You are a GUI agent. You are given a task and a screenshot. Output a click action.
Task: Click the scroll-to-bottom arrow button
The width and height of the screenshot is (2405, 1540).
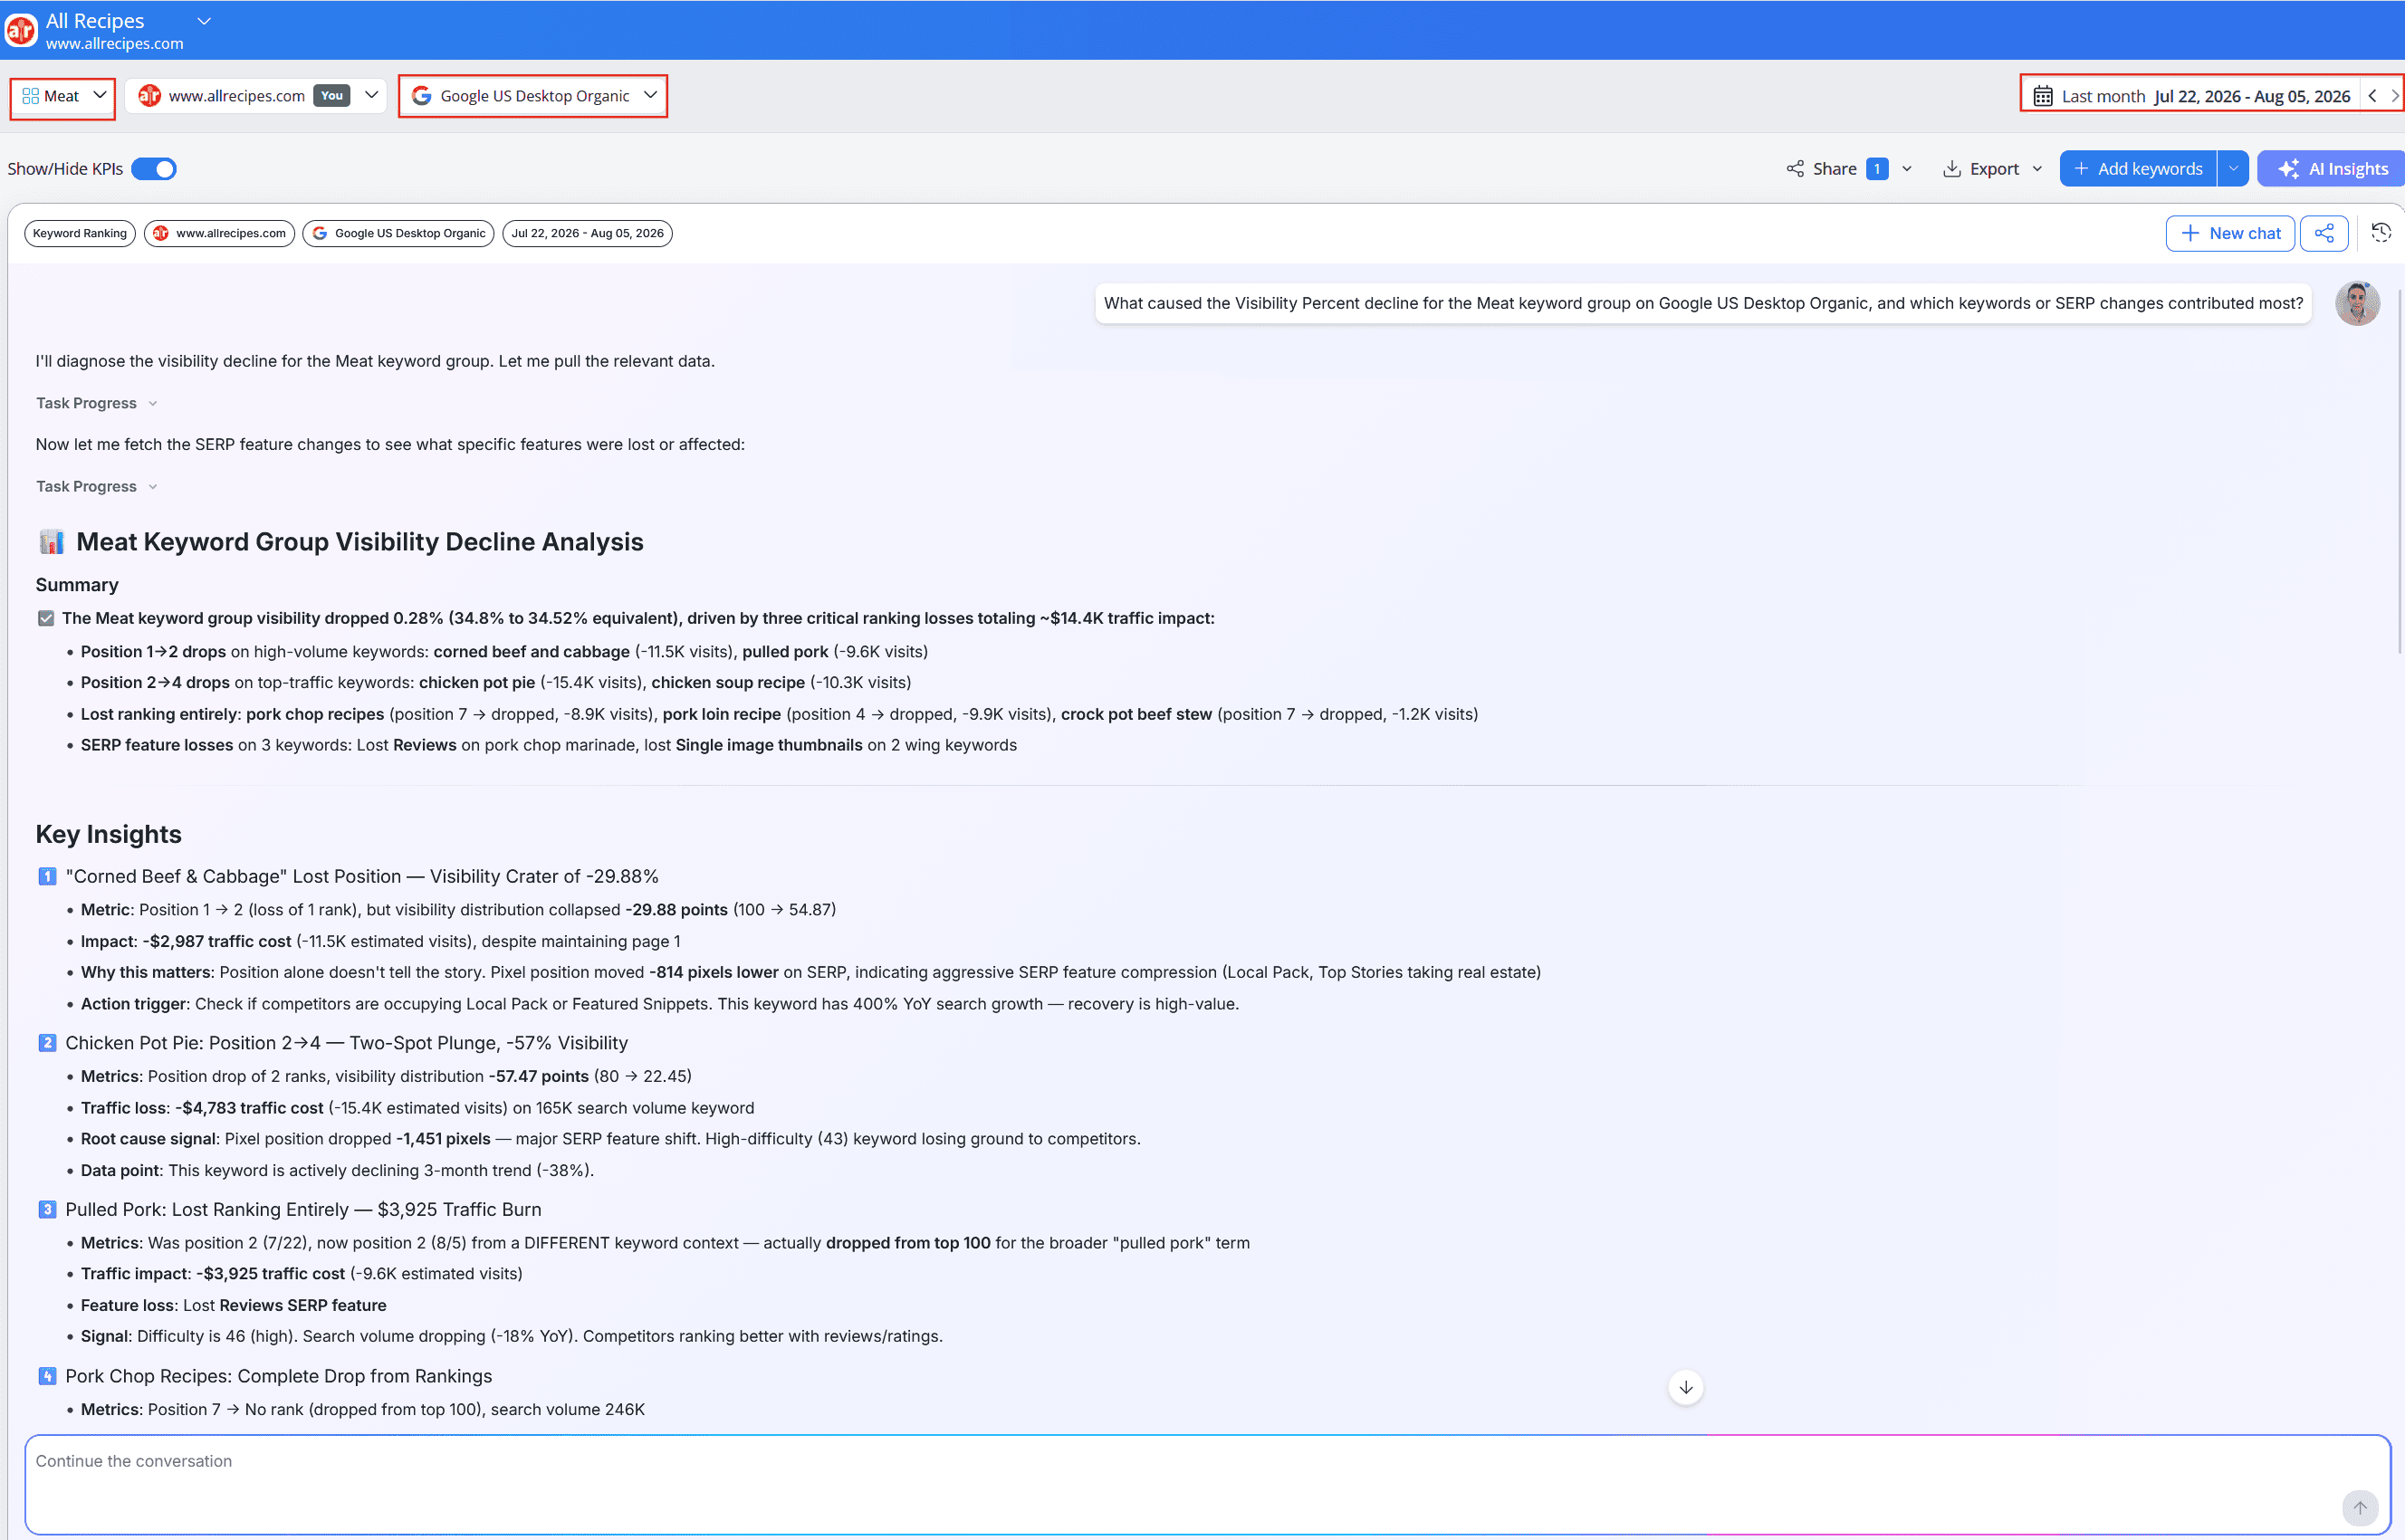[x=1686, y=1387]
